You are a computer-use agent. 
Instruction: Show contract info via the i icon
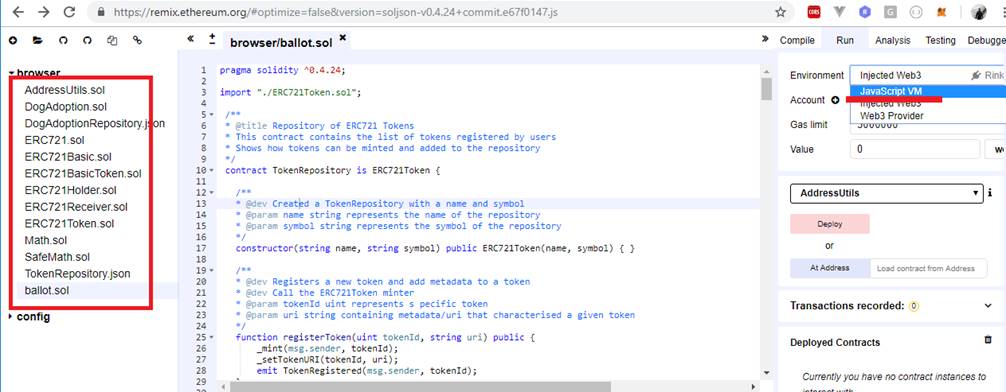coord(991,193)
